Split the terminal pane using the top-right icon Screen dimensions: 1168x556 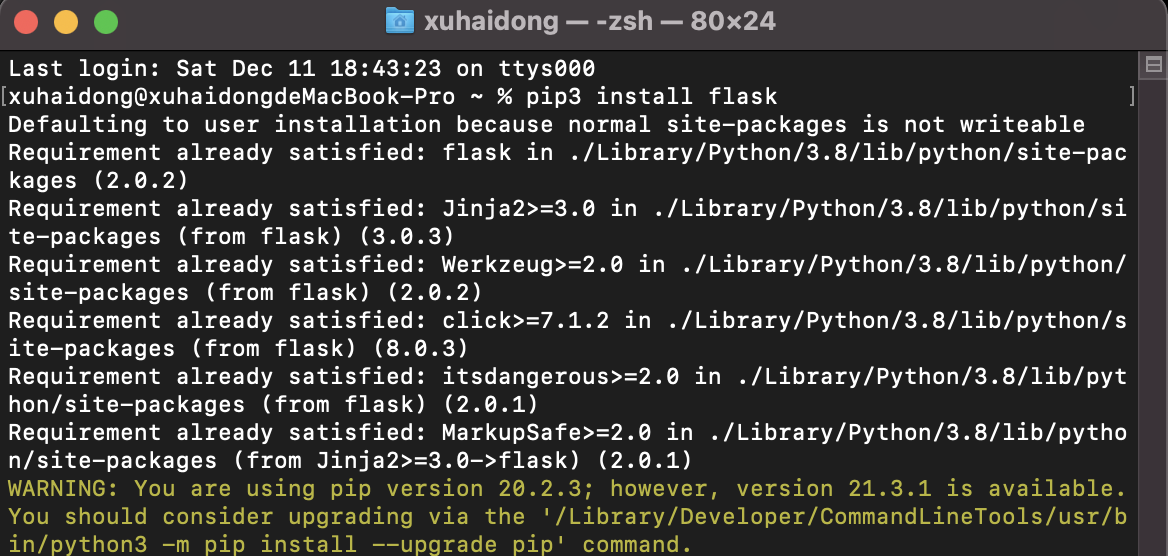tap(1153, 66)
